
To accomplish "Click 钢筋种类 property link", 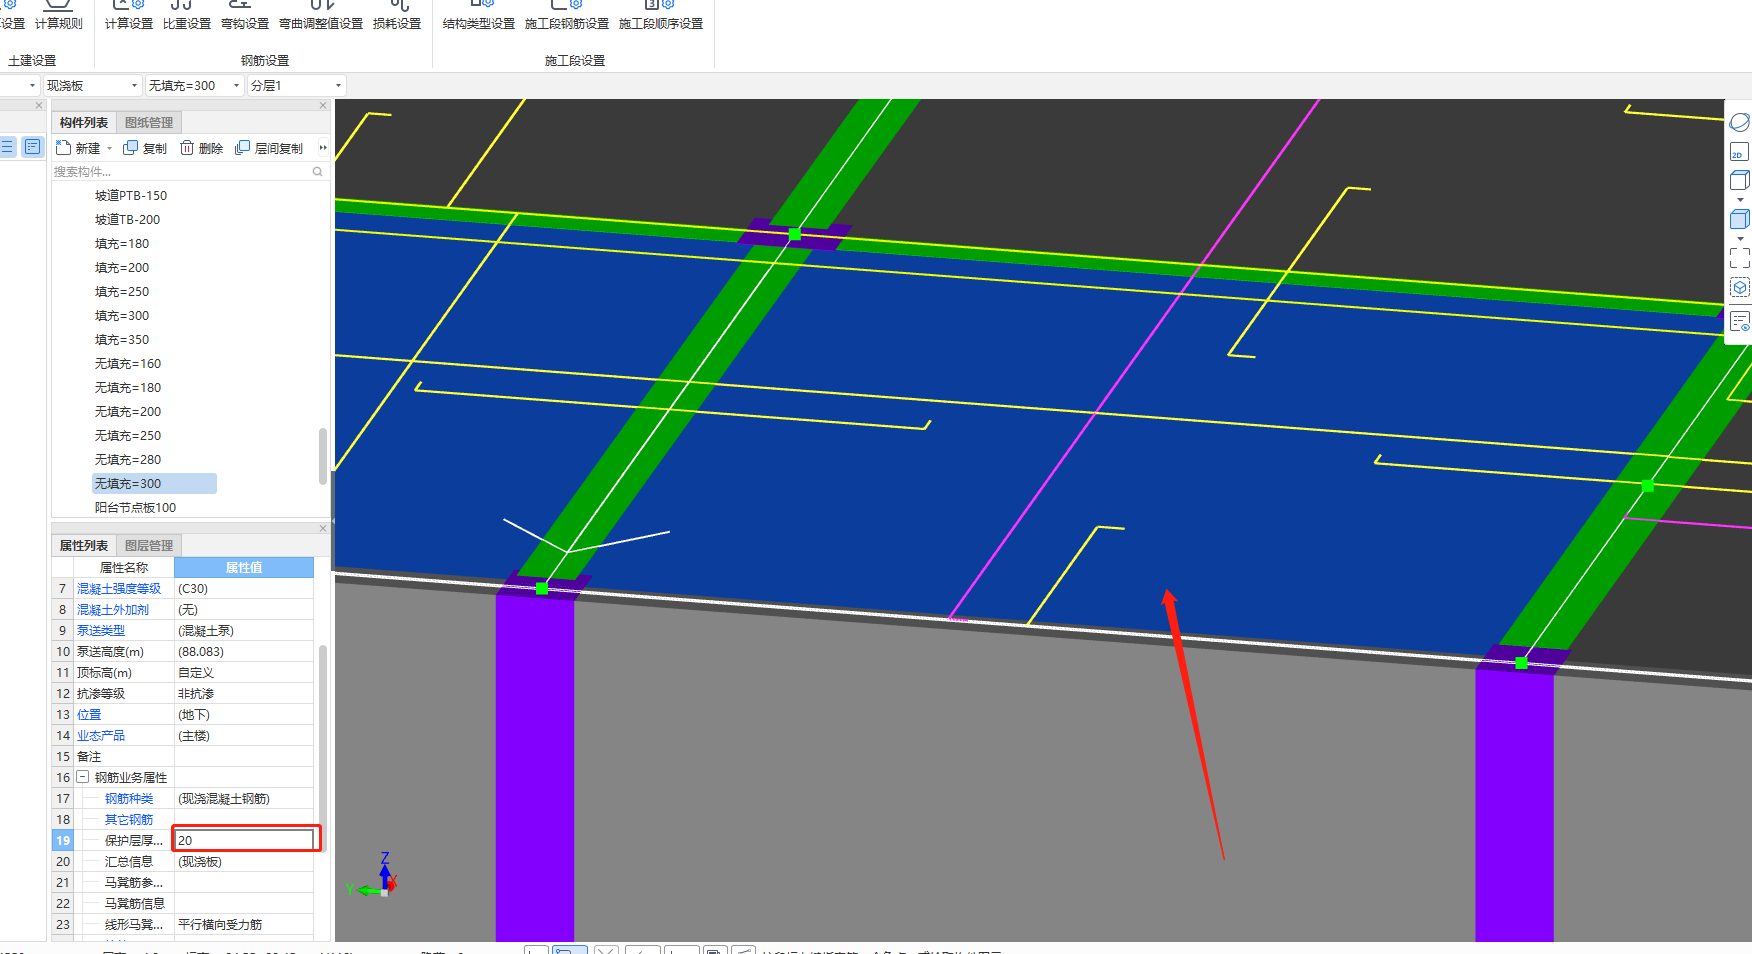I will (x=129, y=799).
